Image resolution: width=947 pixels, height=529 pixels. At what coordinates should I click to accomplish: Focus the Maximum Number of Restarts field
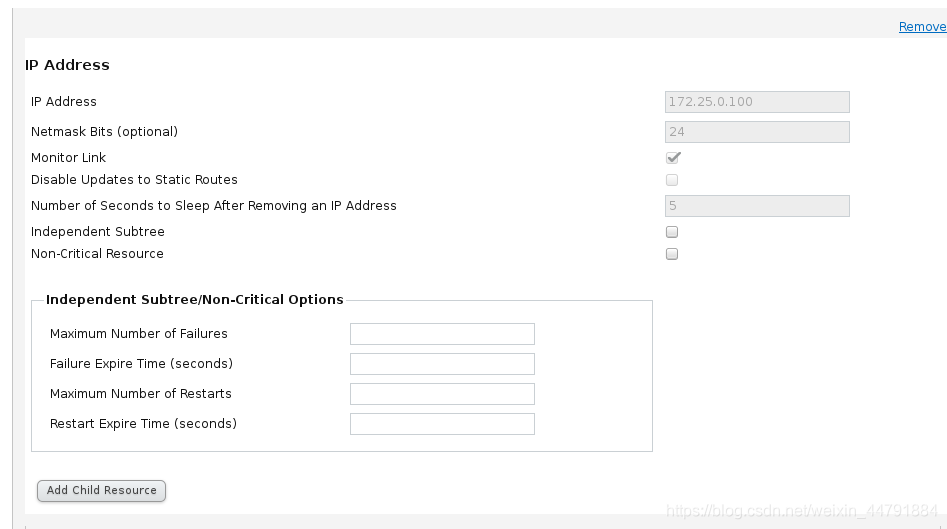442,394
